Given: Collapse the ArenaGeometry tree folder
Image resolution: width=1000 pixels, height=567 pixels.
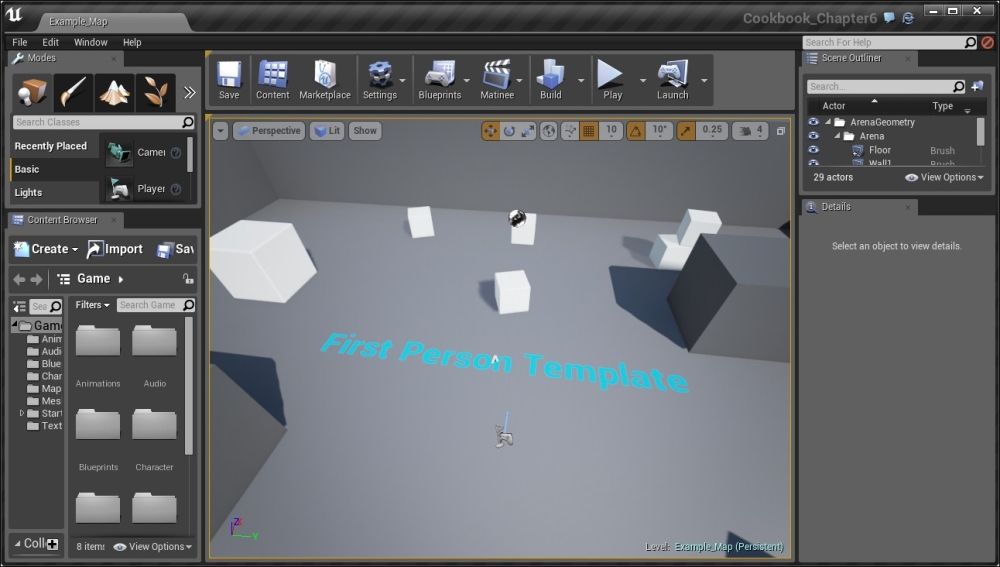Looking at the screenshot, I should (x=828, y=122).
